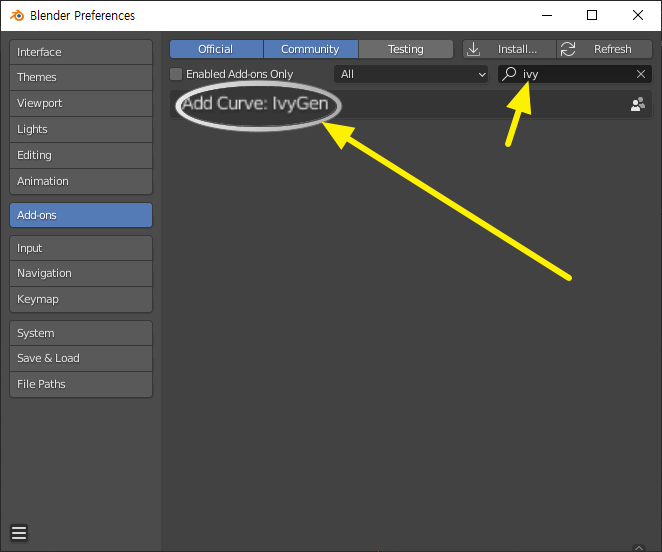This screenshot has width=662, height=552.
Task: Click the add-on search field
Action: tap(575, 74)
